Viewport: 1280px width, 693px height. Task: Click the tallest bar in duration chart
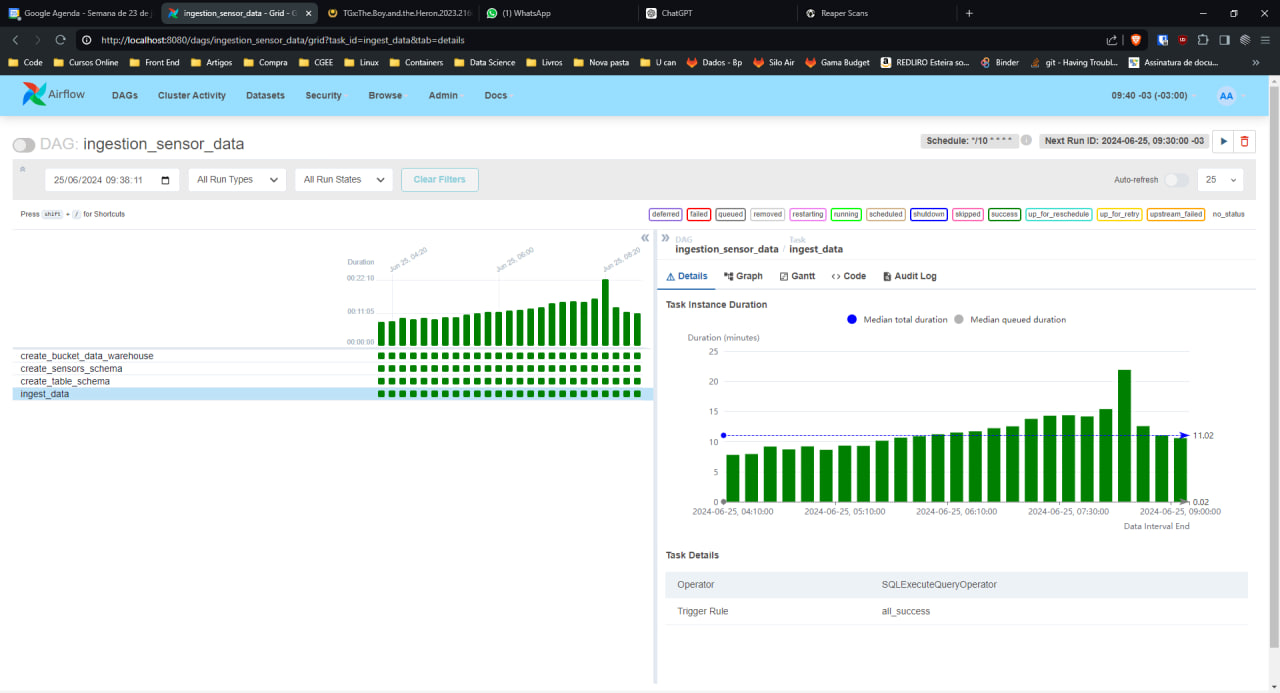tap(1124, 435)
